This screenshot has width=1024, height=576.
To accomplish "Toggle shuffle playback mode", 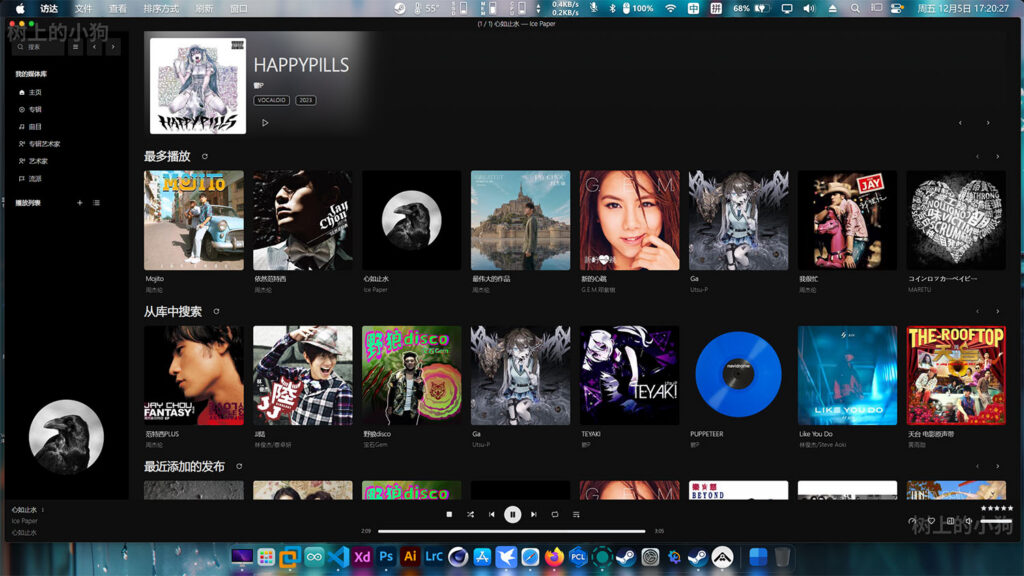I will pos(470,514).
